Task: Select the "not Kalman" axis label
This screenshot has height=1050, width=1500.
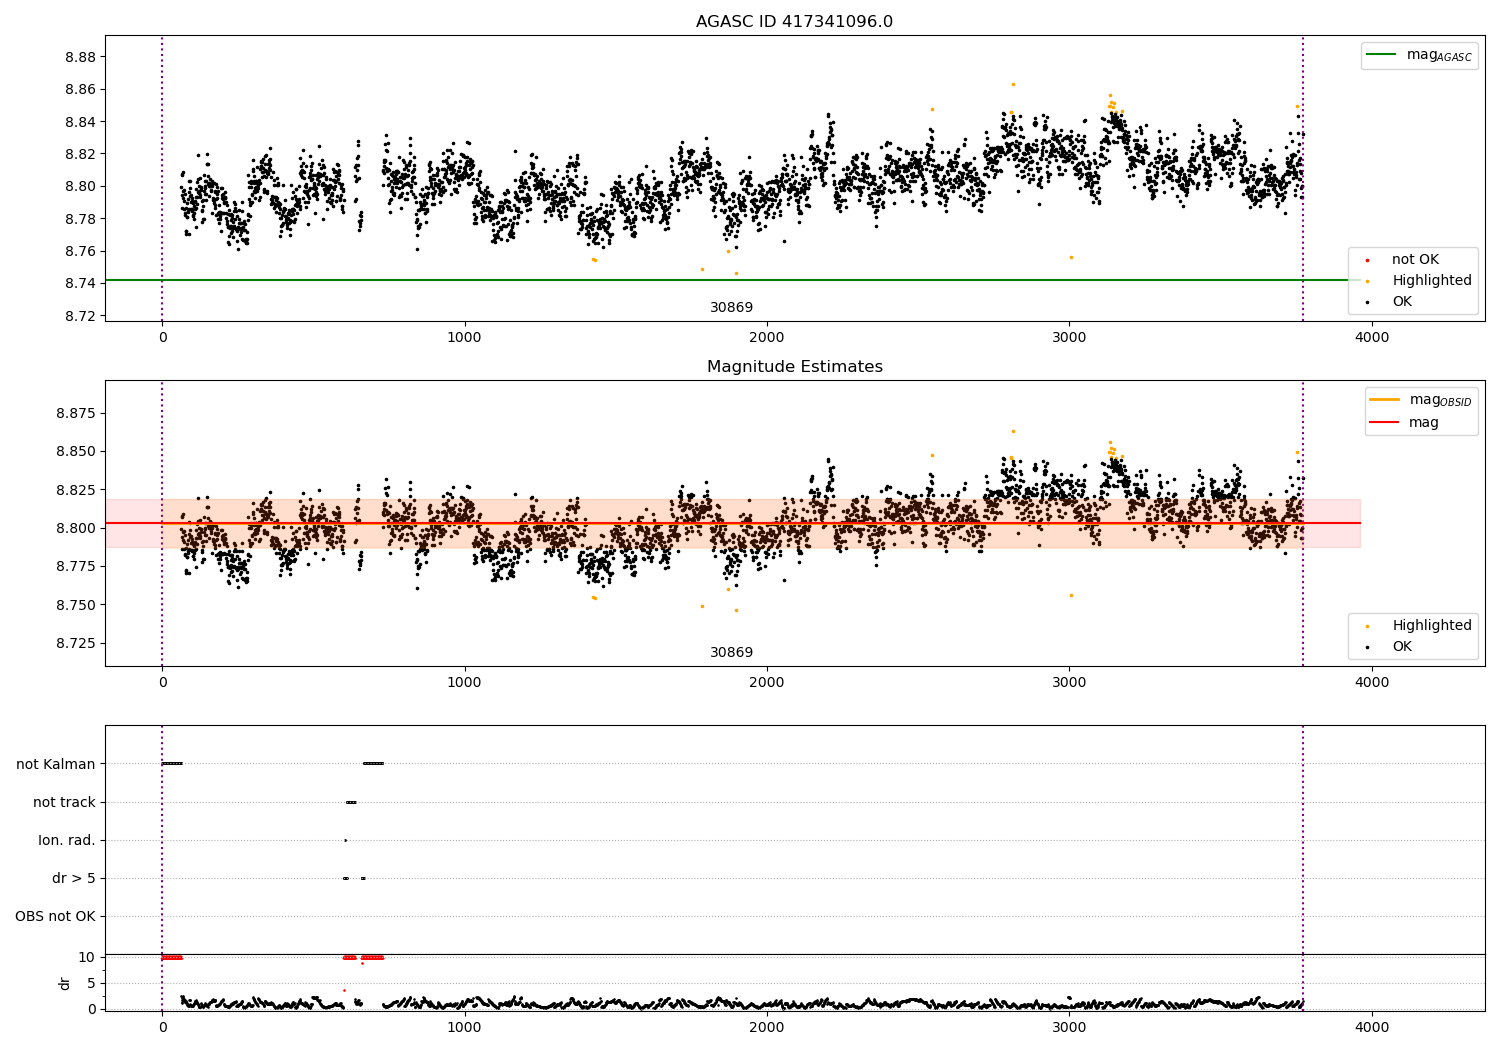Action: pos(56,765)
